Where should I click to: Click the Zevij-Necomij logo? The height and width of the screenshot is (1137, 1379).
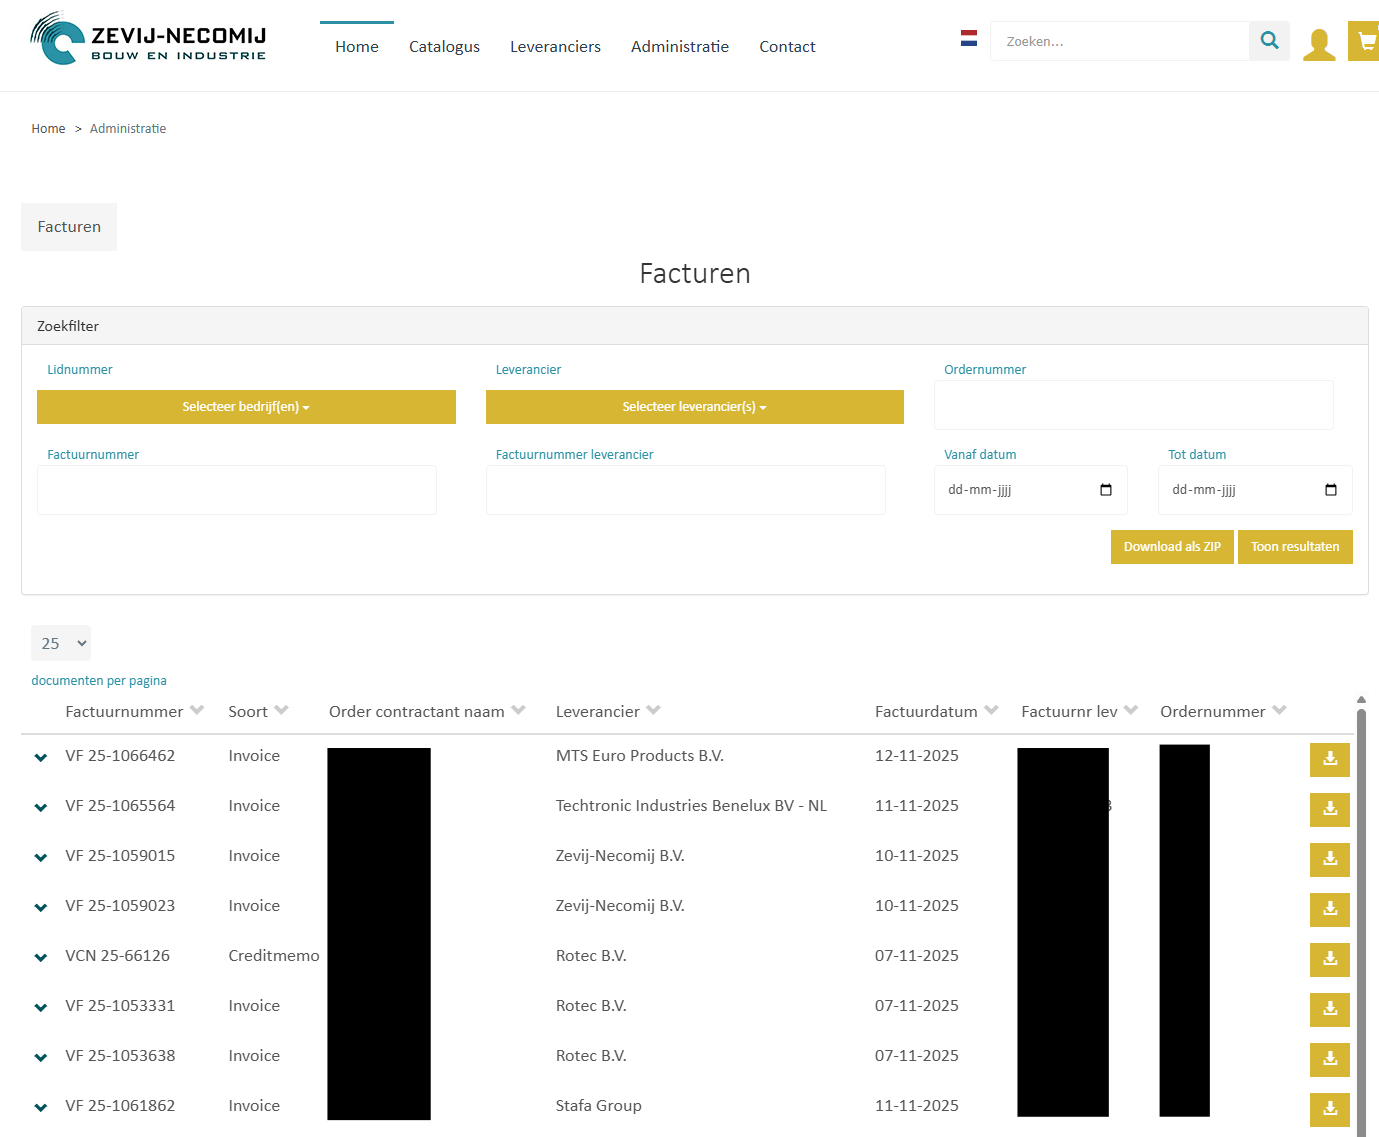[148, 39]
